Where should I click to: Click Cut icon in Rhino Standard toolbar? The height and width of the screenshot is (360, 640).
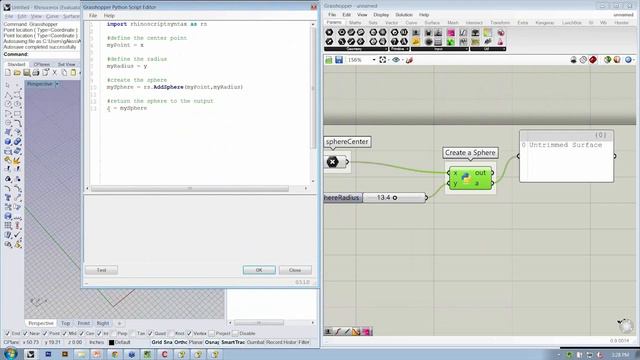pos(55,73)
